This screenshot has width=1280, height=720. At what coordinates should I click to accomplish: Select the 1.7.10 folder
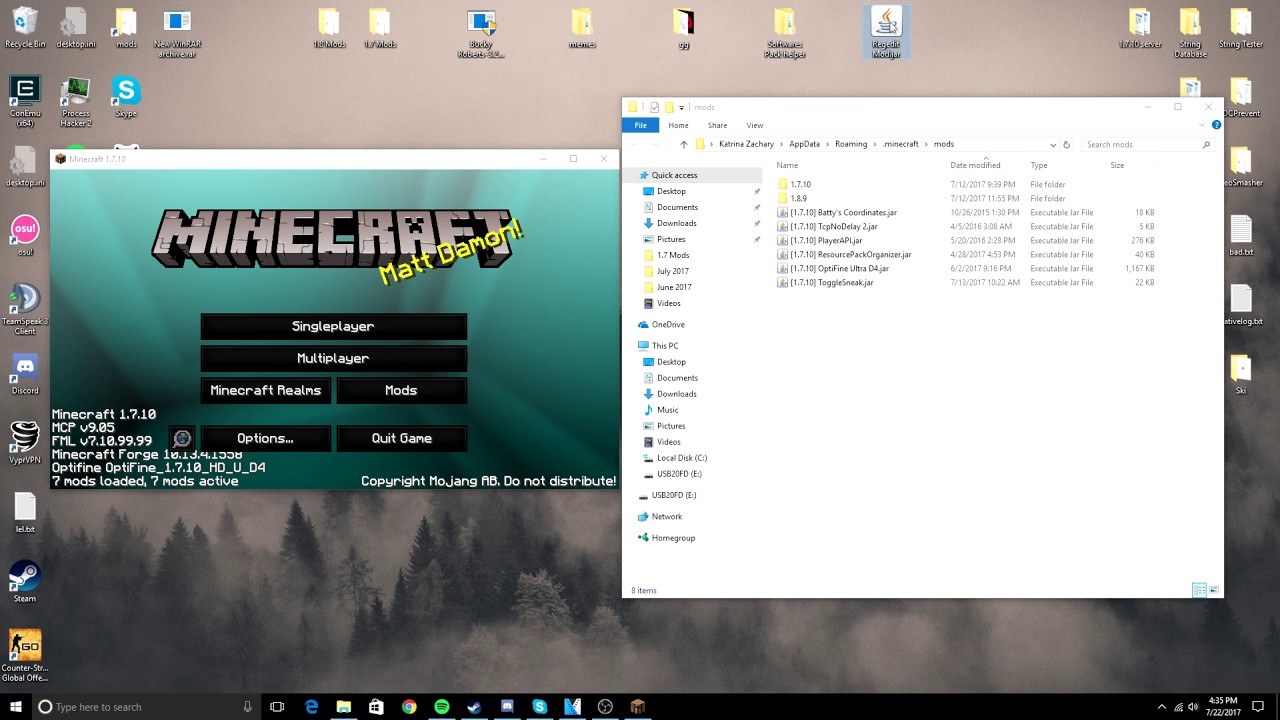(x=800, y=184)
